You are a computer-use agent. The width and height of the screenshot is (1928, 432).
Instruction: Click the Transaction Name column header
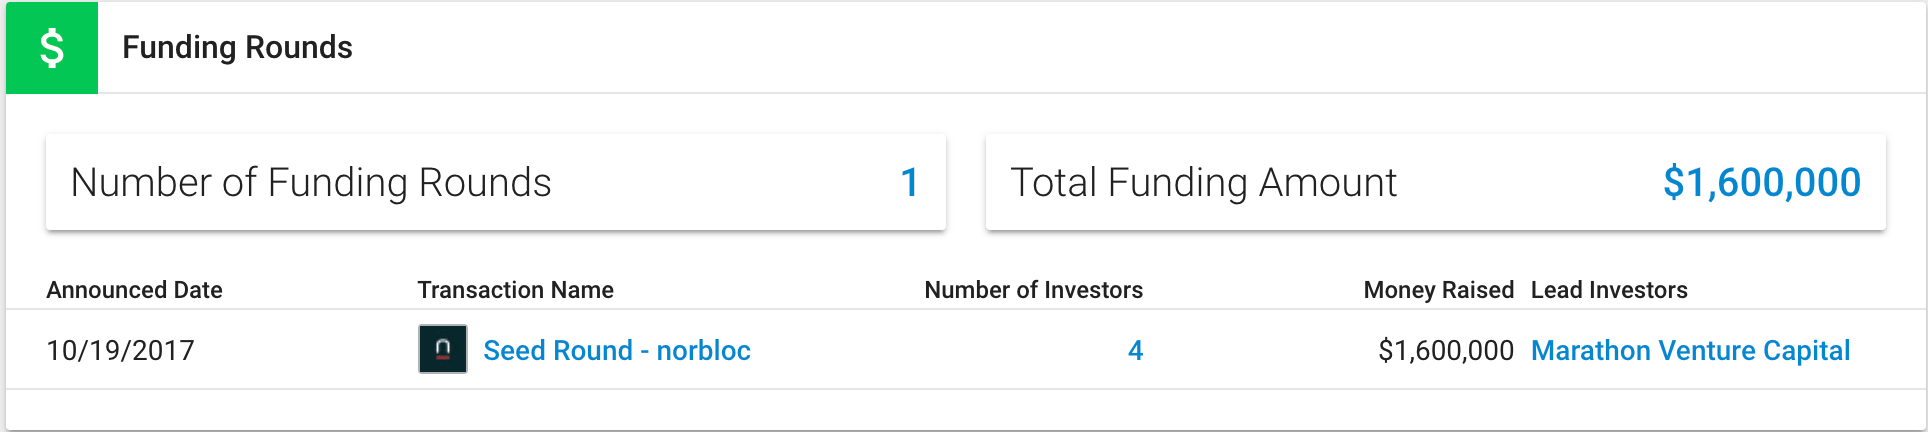(515, 290)
